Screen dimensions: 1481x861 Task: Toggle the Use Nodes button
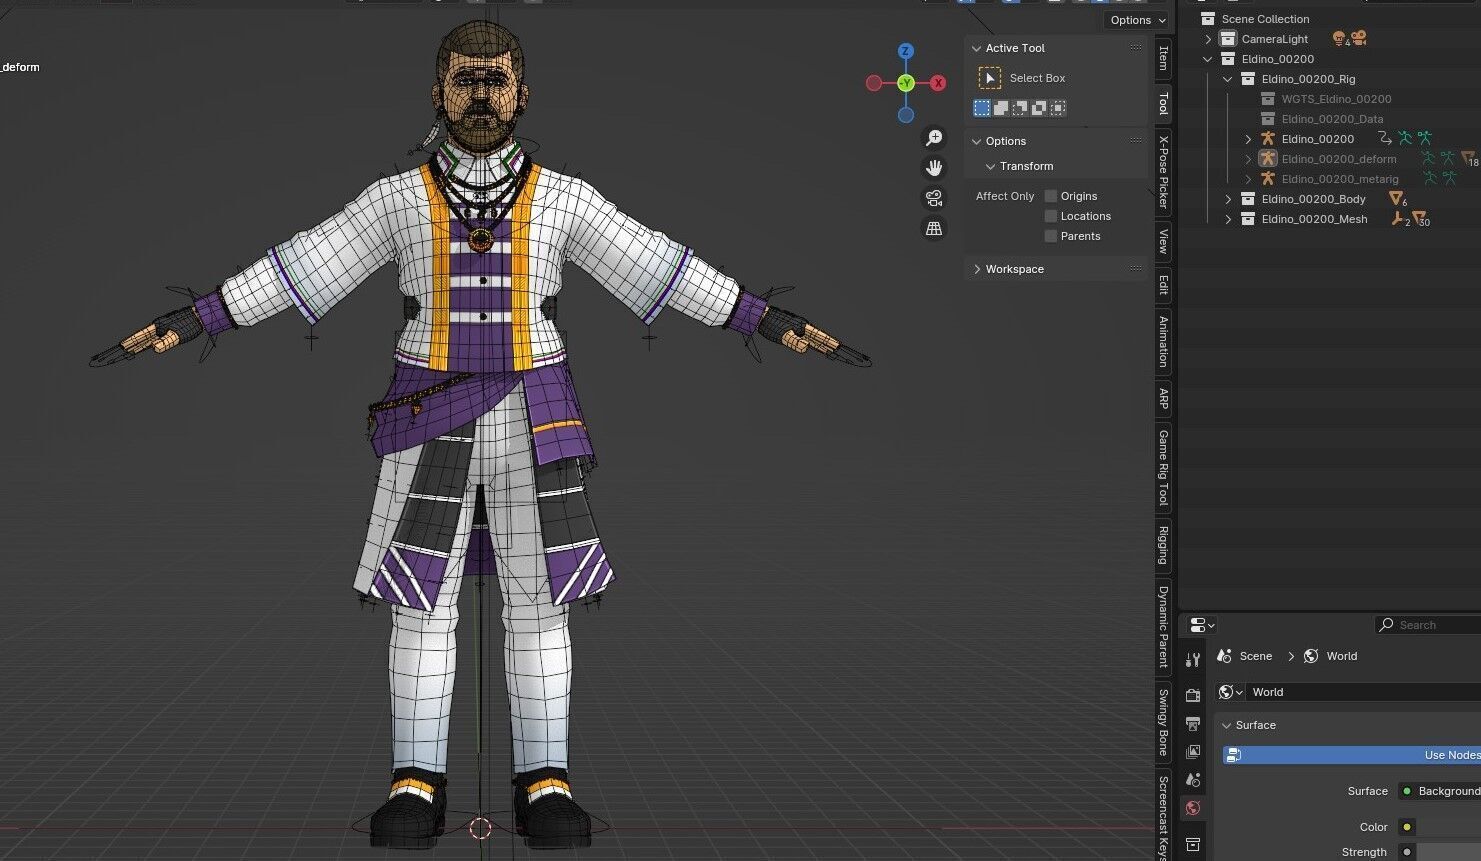tap(1351, 755)
